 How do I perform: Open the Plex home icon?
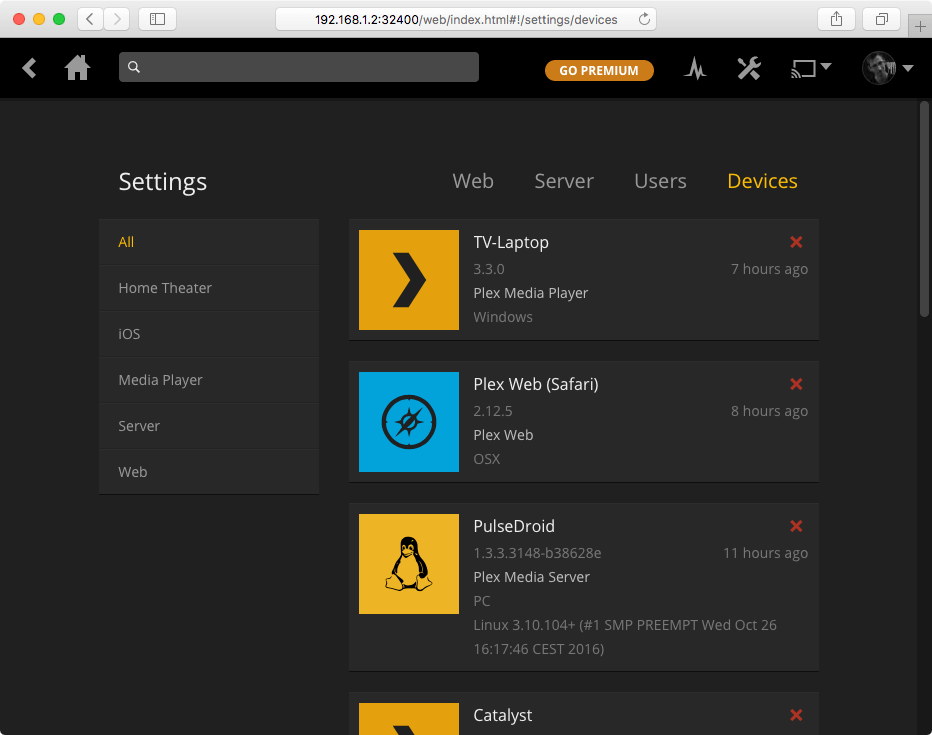pos(77,68)
